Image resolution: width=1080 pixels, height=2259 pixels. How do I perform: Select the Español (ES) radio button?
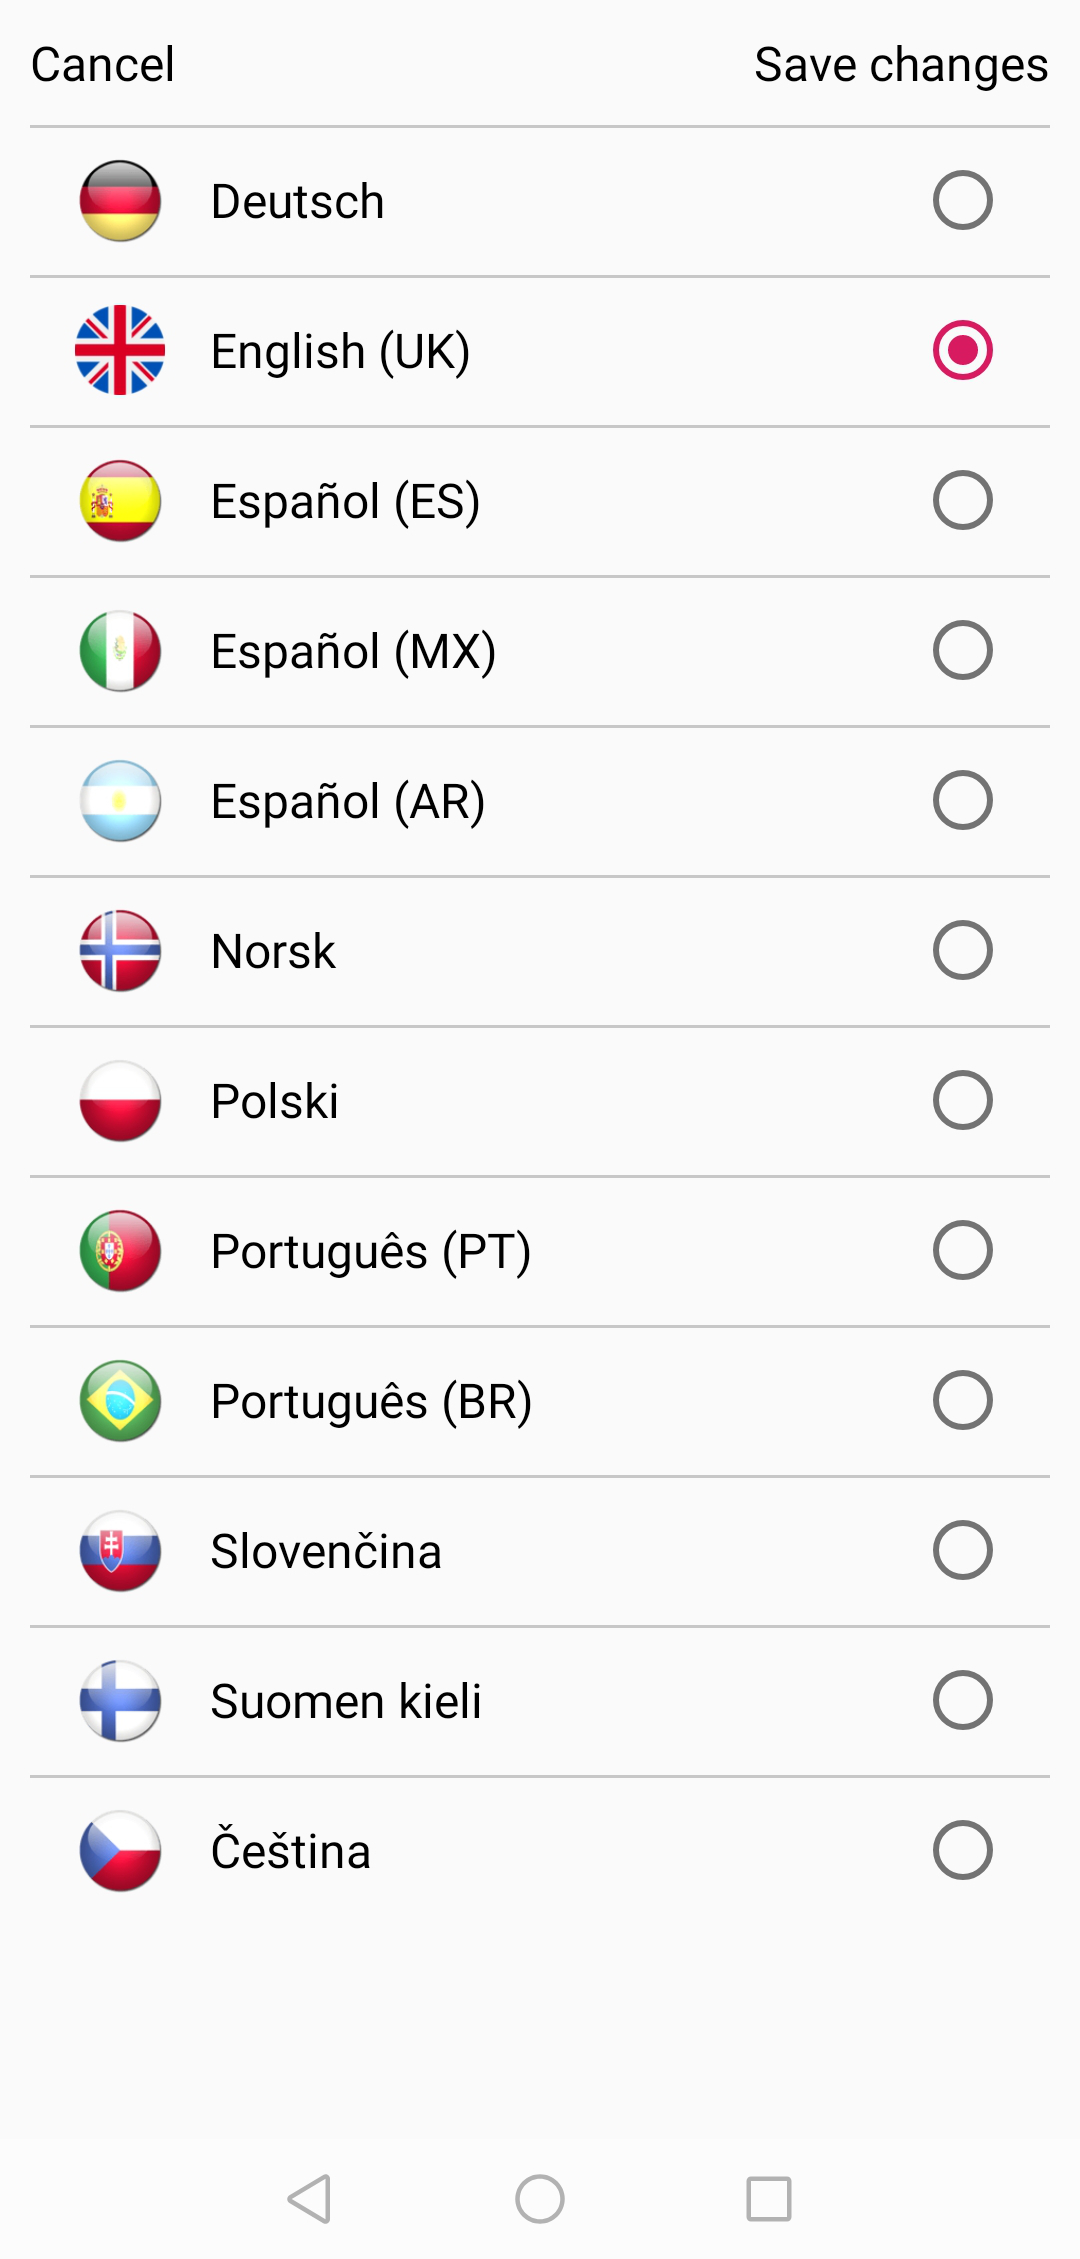click(962, 501)
